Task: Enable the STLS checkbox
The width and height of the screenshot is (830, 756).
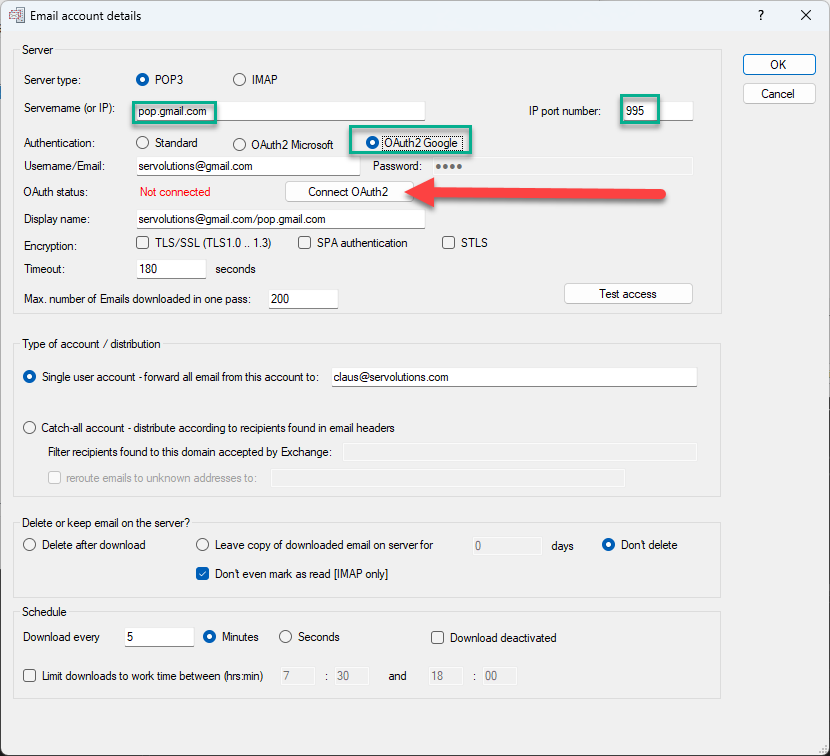Action: [449, 243]
